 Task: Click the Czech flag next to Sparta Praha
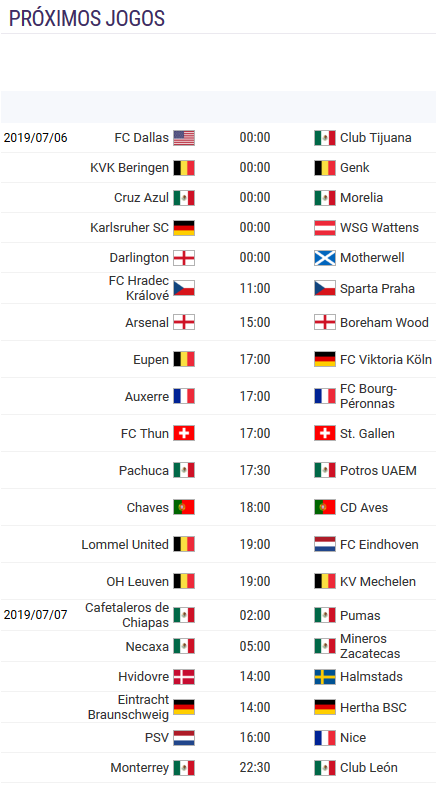click(324, 288)
